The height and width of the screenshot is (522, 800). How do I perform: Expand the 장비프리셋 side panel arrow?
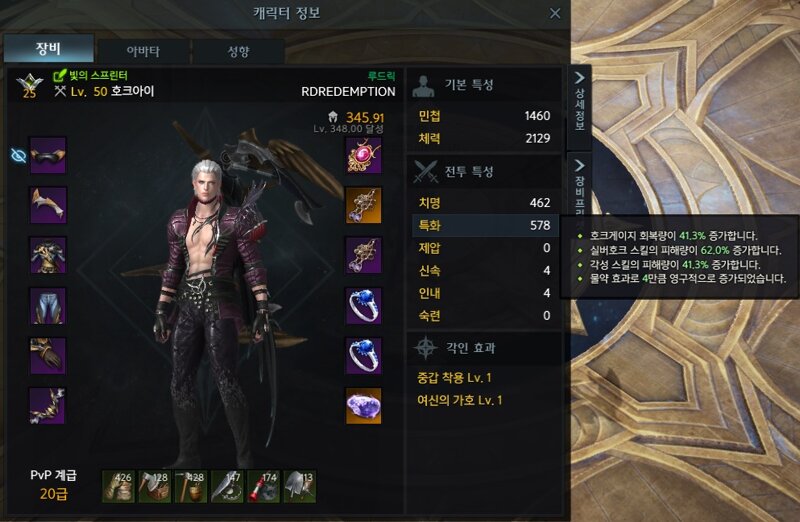[x=580, y=165]
